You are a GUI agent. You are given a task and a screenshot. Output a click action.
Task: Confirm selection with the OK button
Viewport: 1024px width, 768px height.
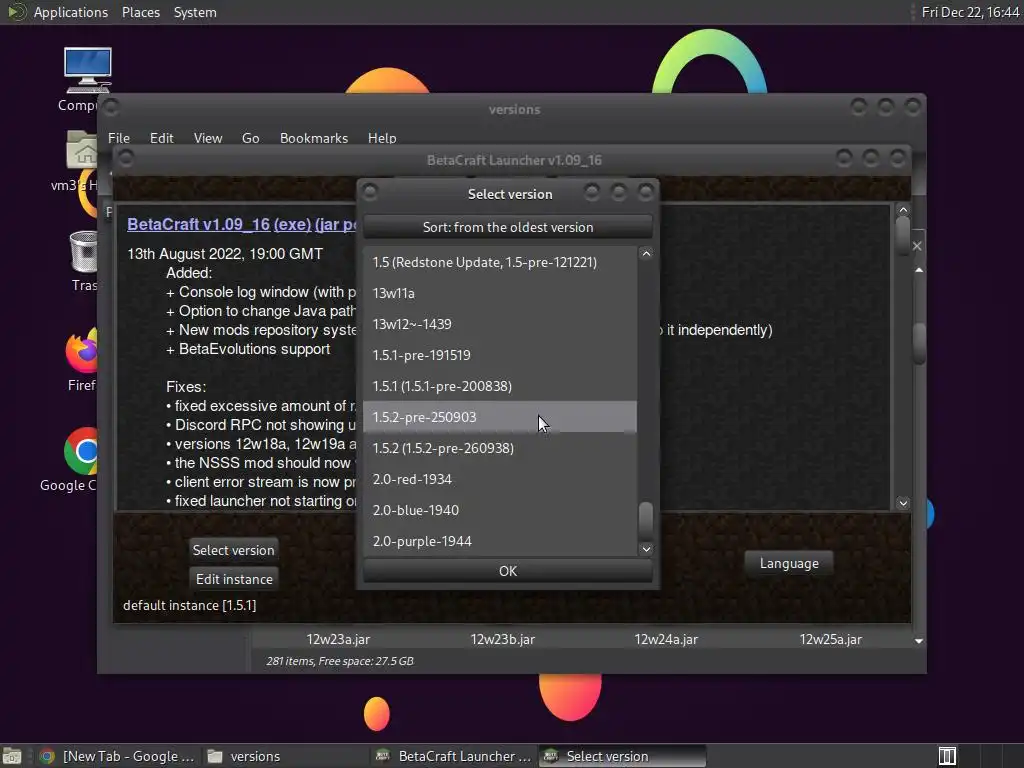coord(507,571)
